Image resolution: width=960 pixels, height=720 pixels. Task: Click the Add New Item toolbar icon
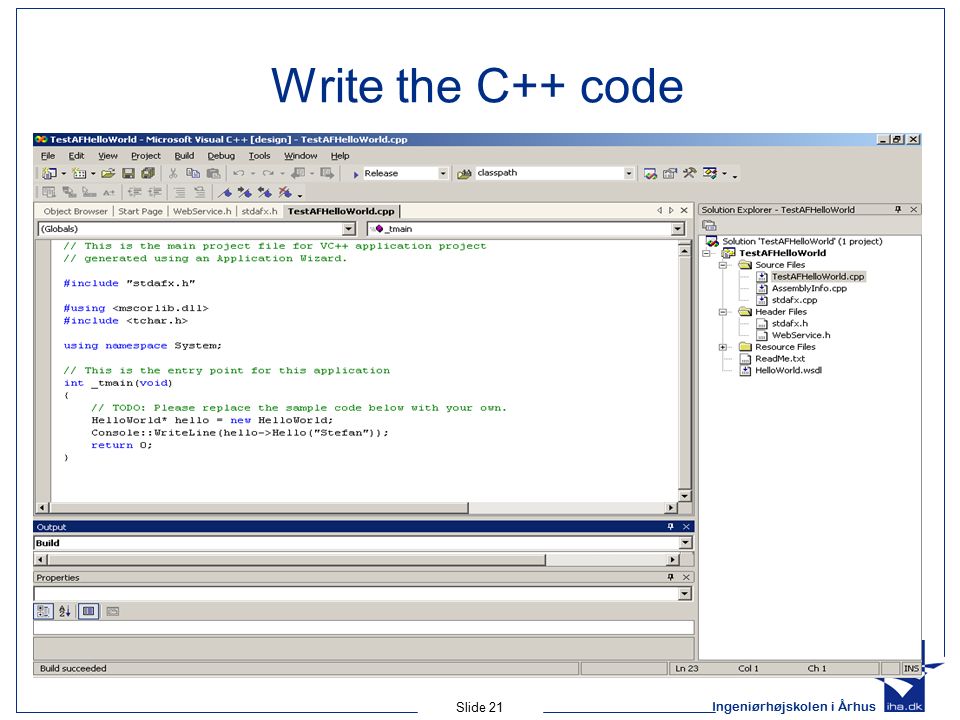[x=78, y=174]
